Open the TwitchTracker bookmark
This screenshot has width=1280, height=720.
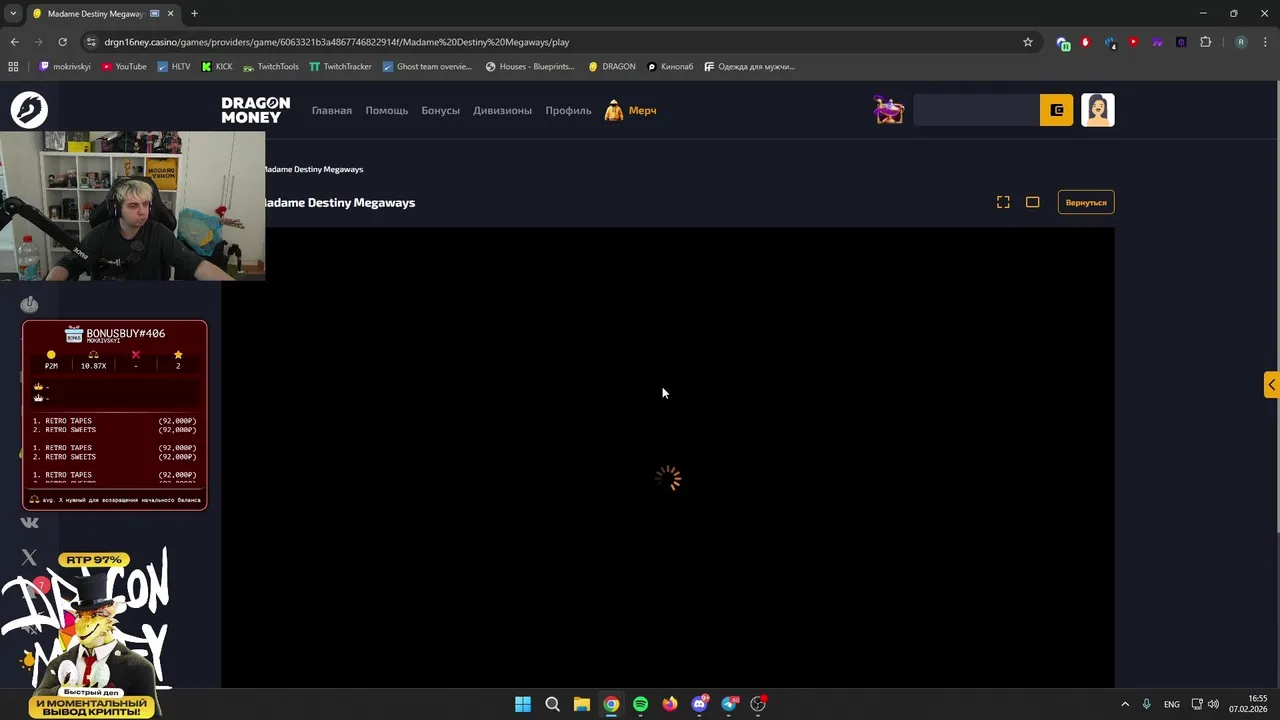tap(340, 67)
